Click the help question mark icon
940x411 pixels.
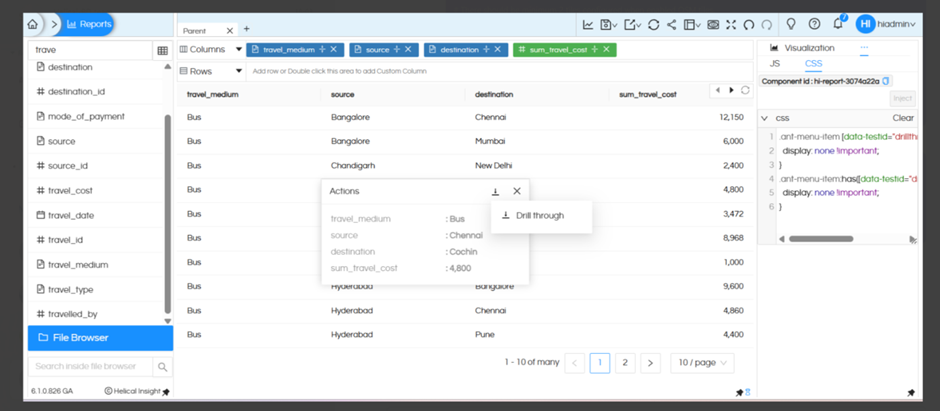click(x=814, y=25)
